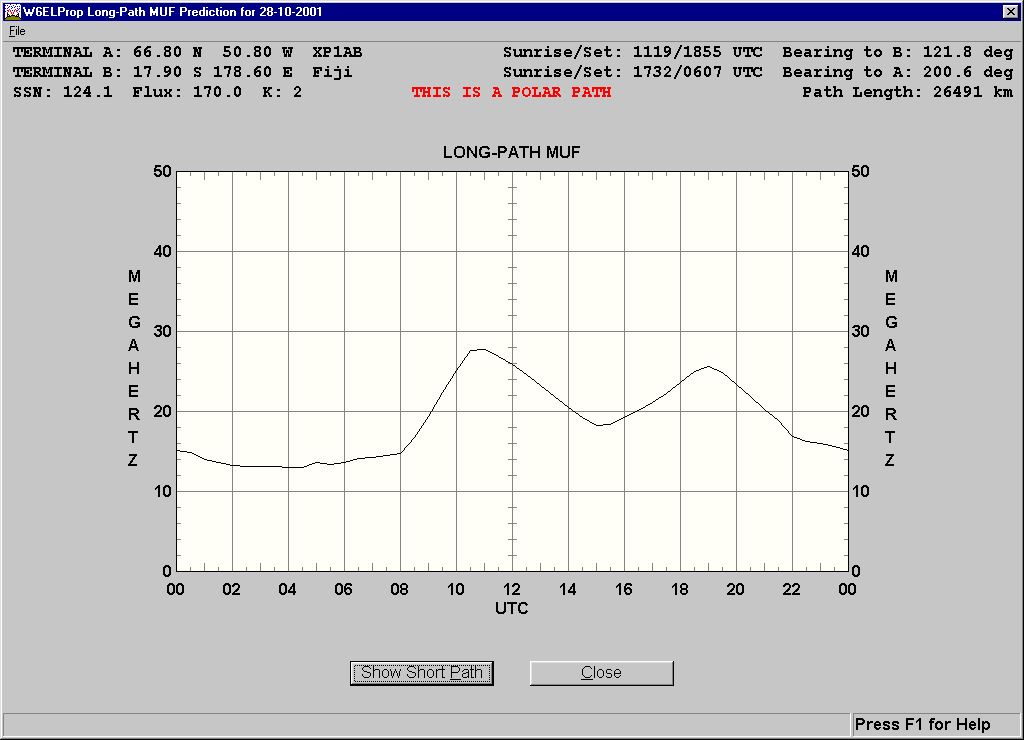Click the Bearing to B 121.8 deg text

coord(897,52)
